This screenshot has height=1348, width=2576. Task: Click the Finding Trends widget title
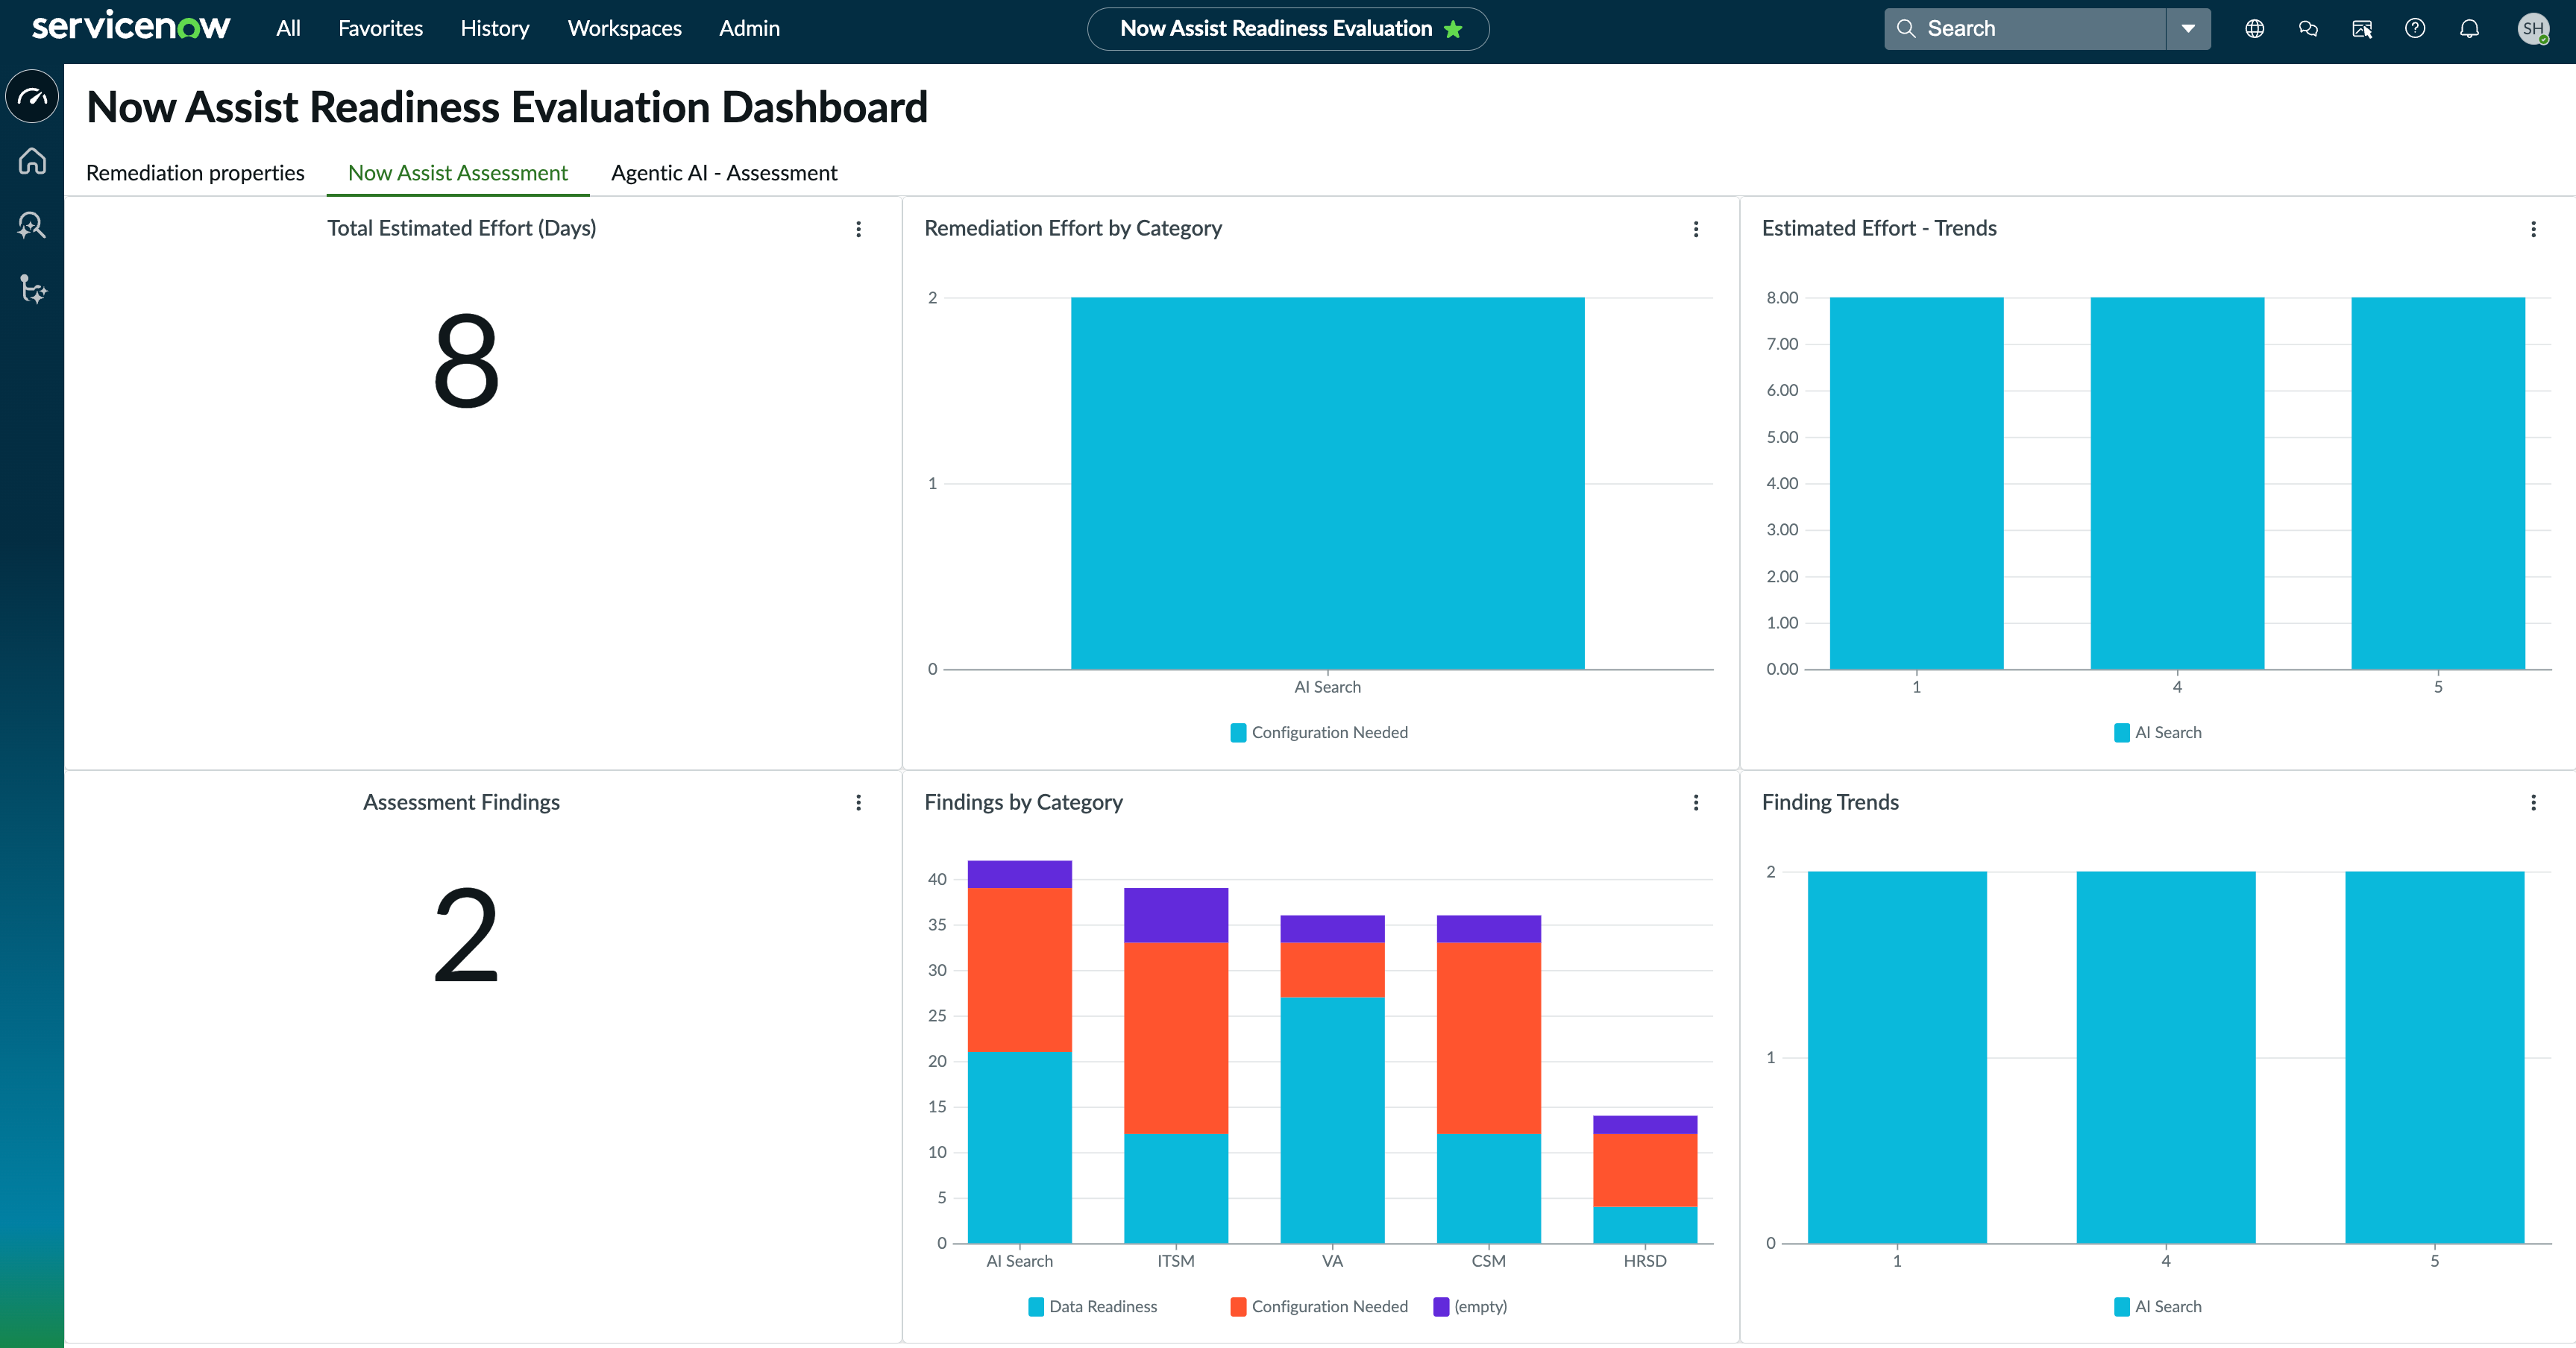click(1830, 802)
